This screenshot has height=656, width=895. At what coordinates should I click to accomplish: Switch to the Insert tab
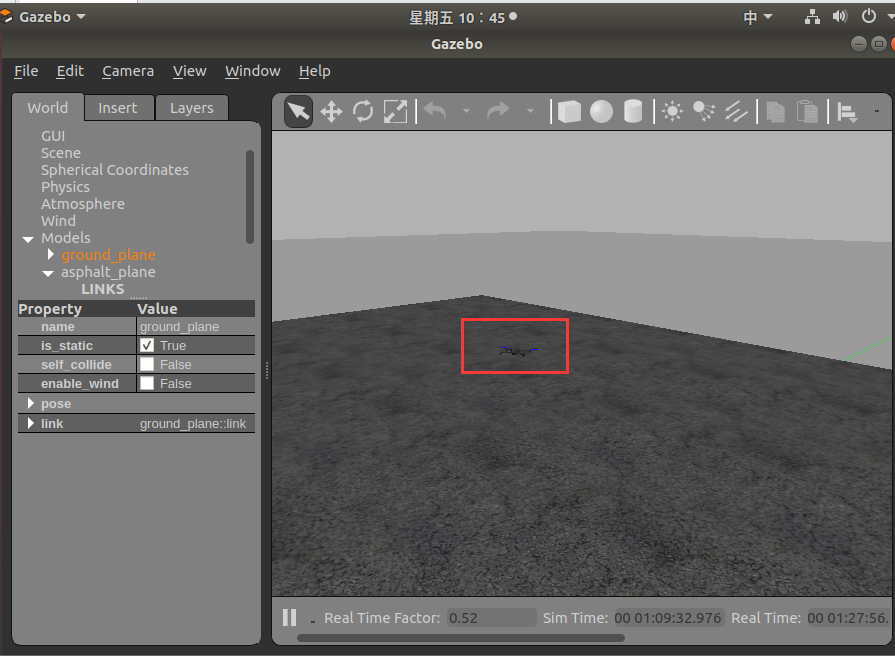(x=118, y=108)
